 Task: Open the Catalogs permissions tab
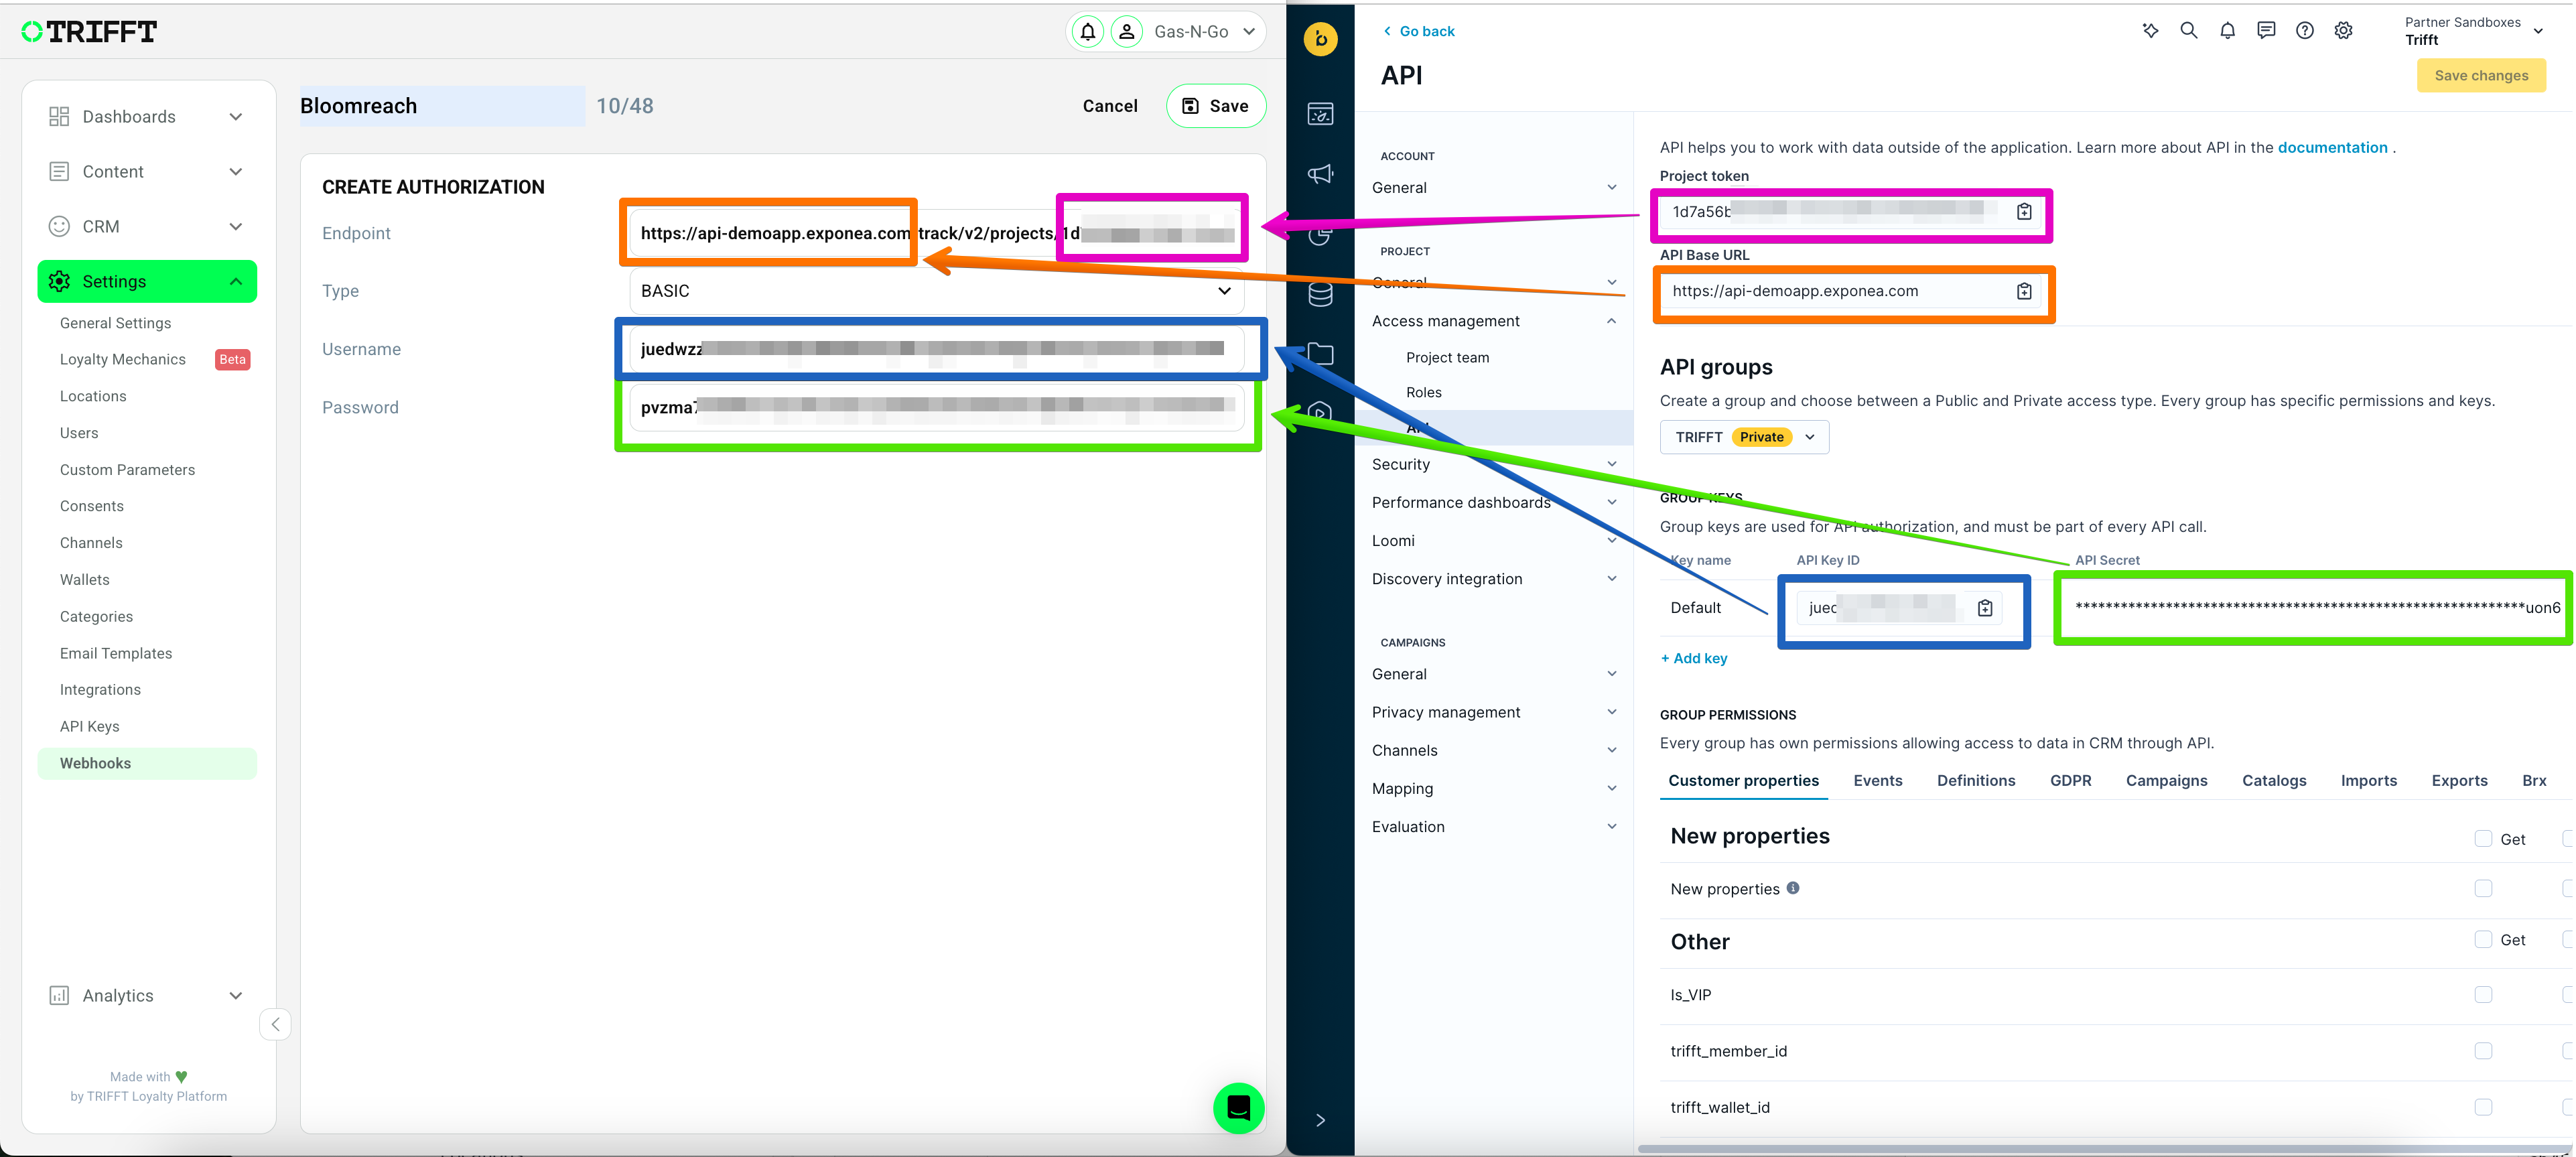coord(2273,781)
